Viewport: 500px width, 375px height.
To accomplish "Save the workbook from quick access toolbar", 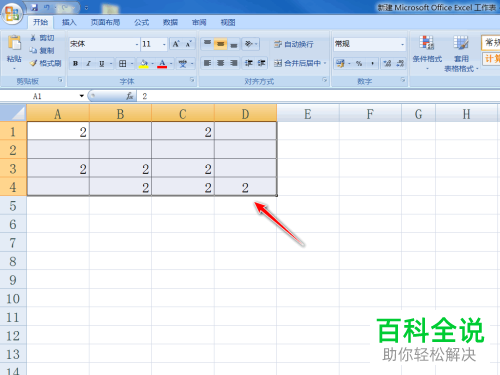I will click(x=35, y=7).
